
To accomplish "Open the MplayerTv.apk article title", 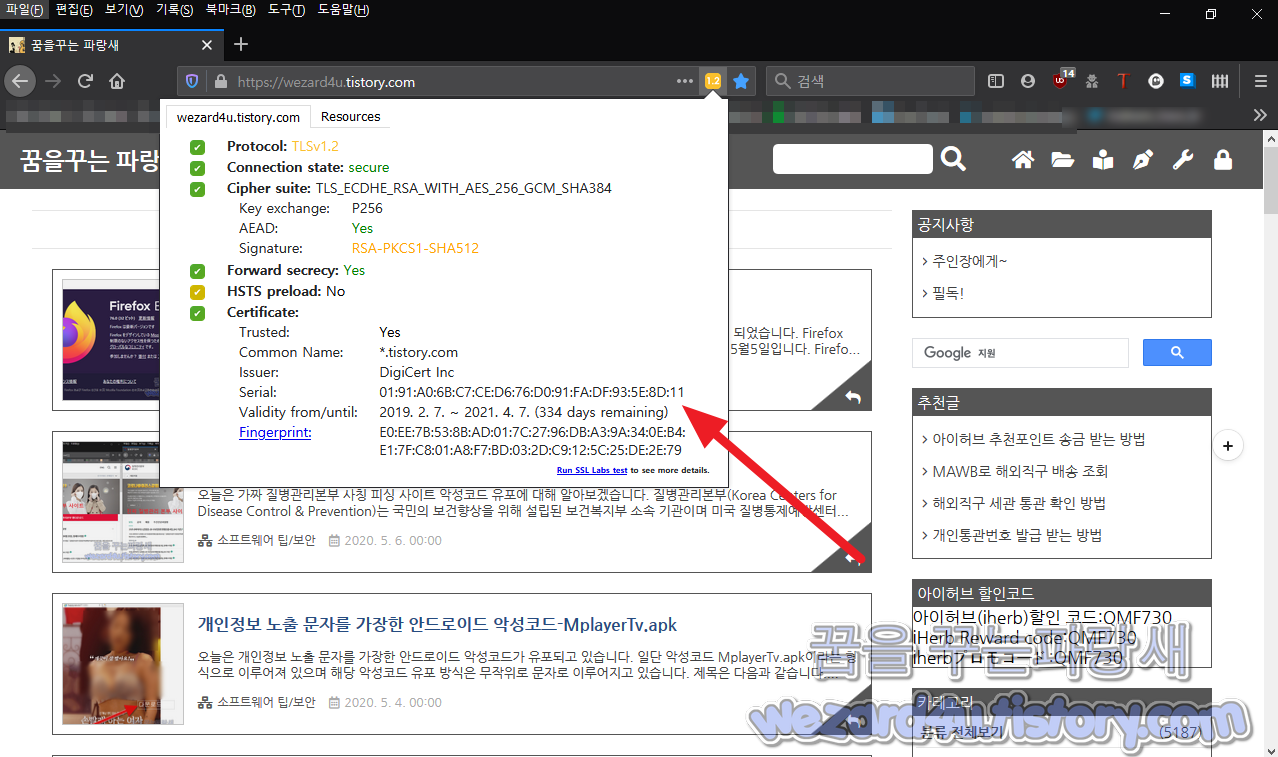I will point(437,625).
